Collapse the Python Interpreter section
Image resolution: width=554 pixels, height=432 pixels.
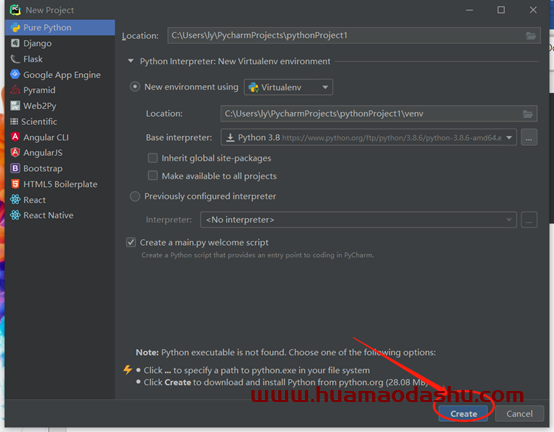131,61
